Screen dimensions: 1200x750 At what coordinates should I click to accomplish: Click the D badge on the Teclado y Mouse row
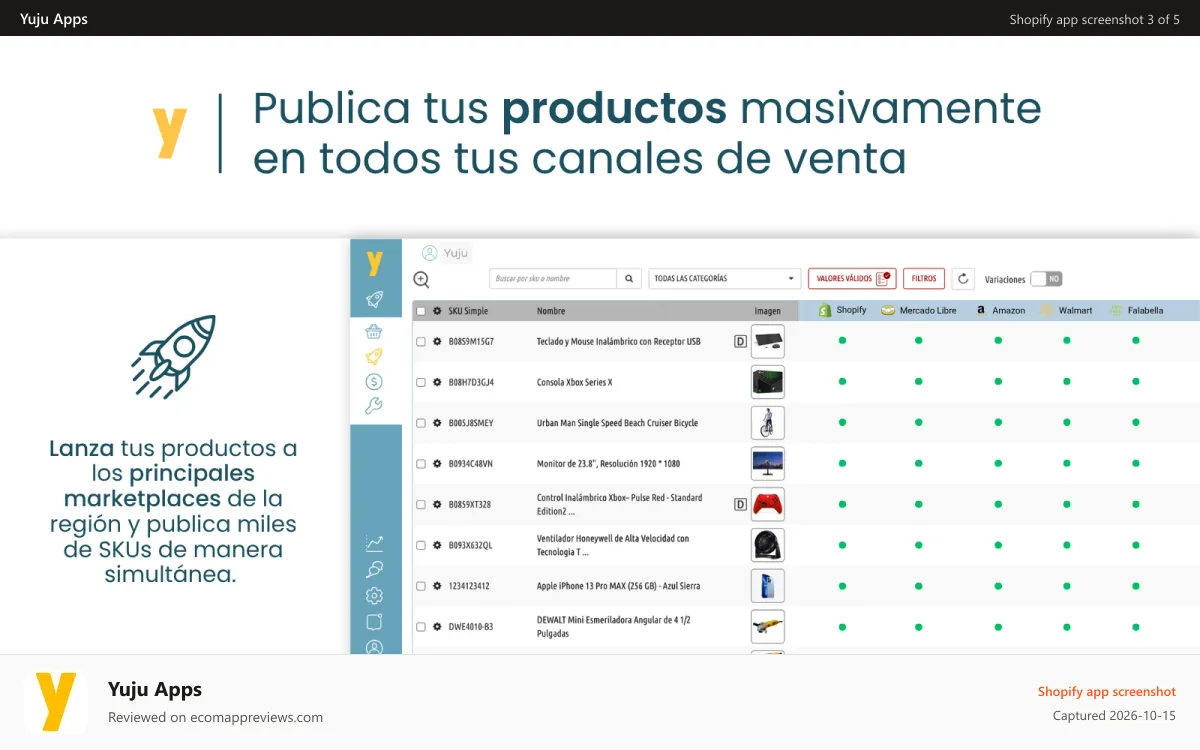click(741, 341)
